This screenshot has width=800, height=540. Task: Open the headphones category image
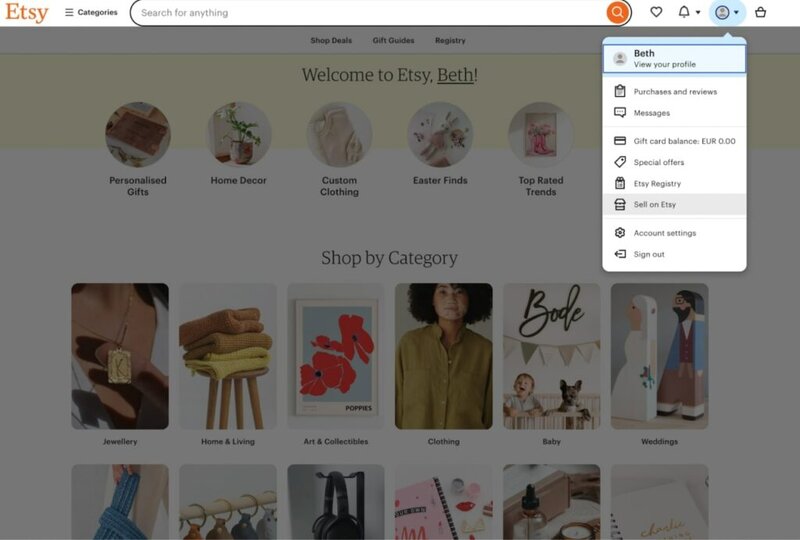[336, 502]
